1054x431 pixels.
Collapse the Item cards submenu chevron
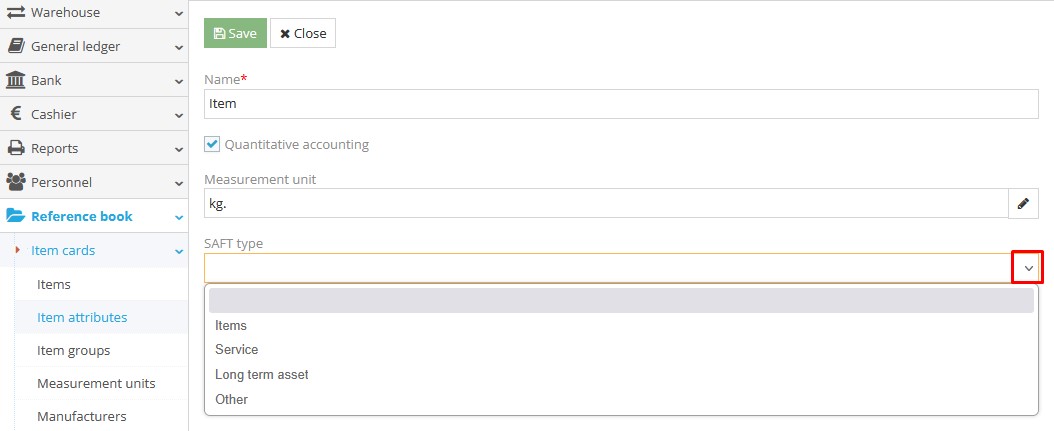coord(178,251)
